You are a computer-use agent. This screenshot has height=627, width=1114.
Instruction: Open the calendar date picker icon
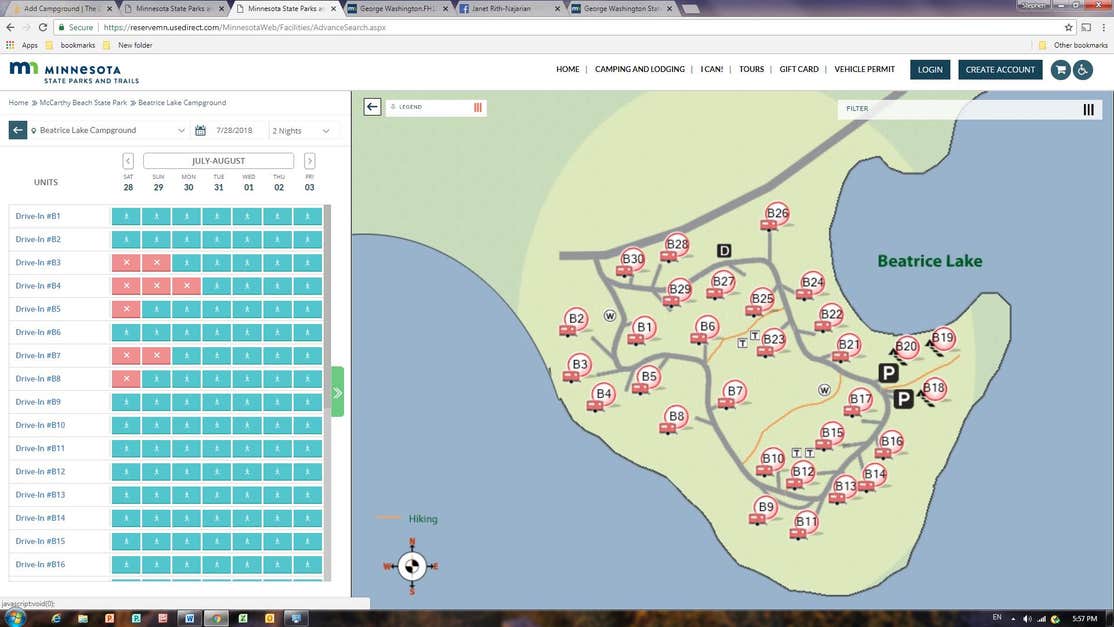(x=201, y=131)
